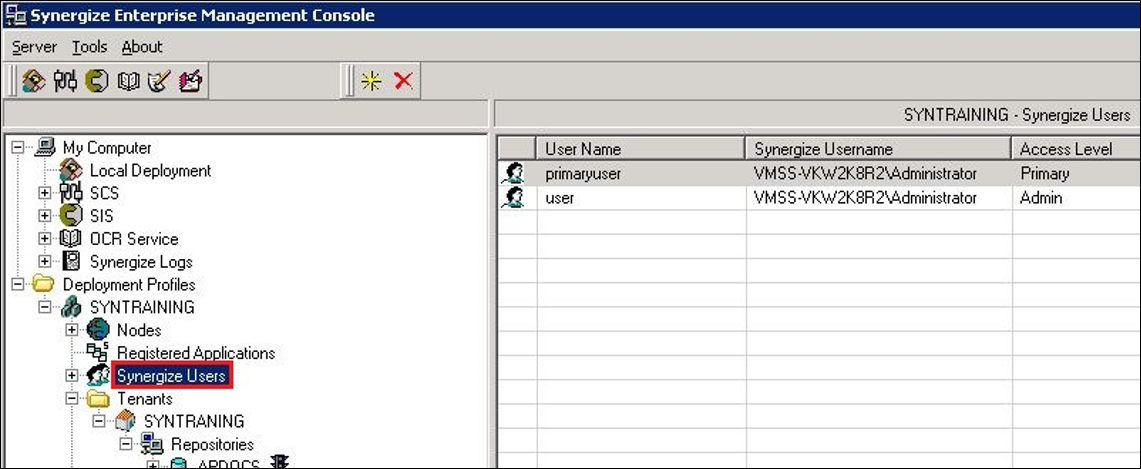Click the console icon in the title bar
The height and width of the screenshot is (469, 1141).
click(x=15, y=15)
